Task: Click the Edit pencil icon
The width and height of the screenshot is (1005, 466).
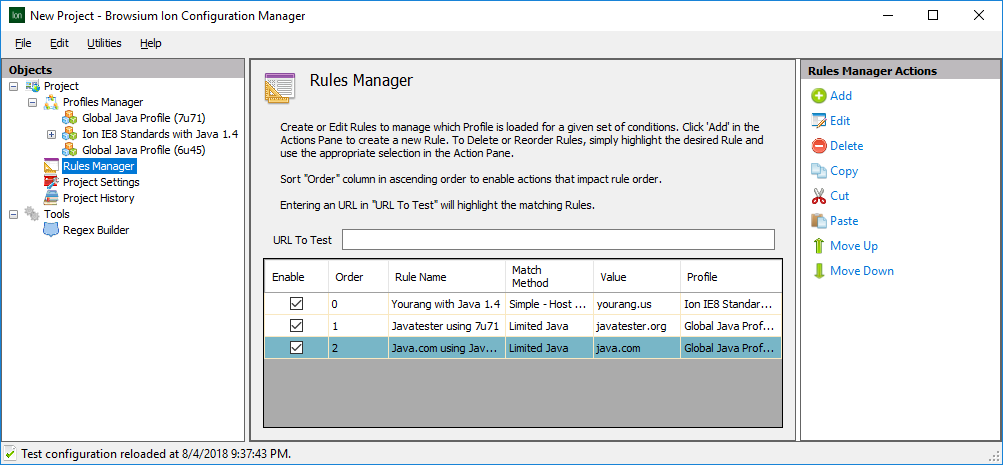Action: (818, 121)
